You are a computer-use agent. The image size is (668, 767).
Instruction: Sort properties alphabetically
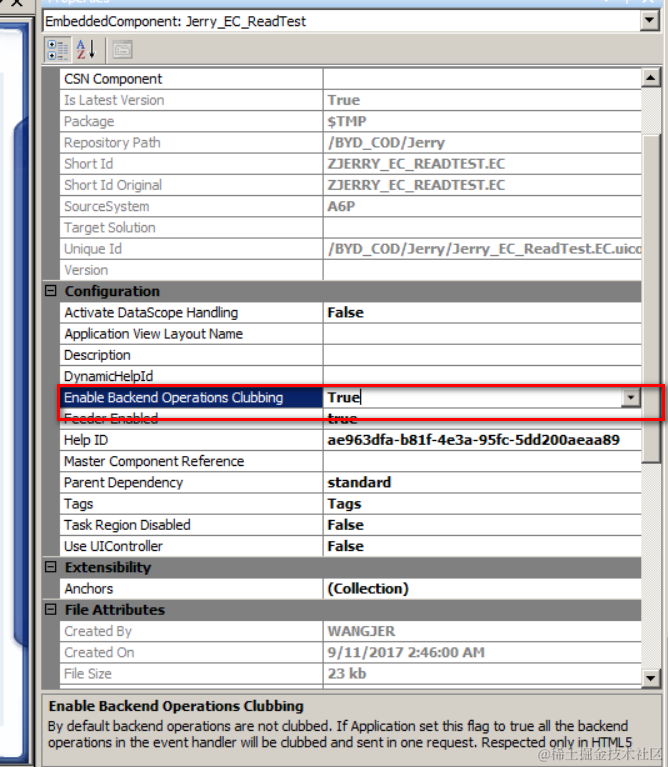85,50
